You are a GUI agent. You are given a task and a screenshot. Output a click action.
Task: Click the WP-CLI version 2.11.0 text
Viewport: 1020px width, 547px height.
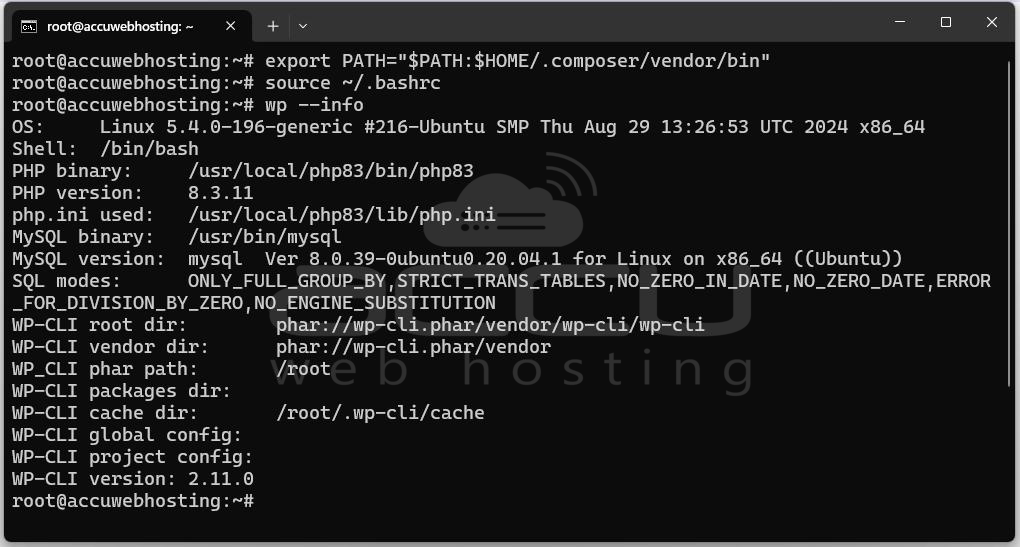pyautogui.click(x=133, y=479)
